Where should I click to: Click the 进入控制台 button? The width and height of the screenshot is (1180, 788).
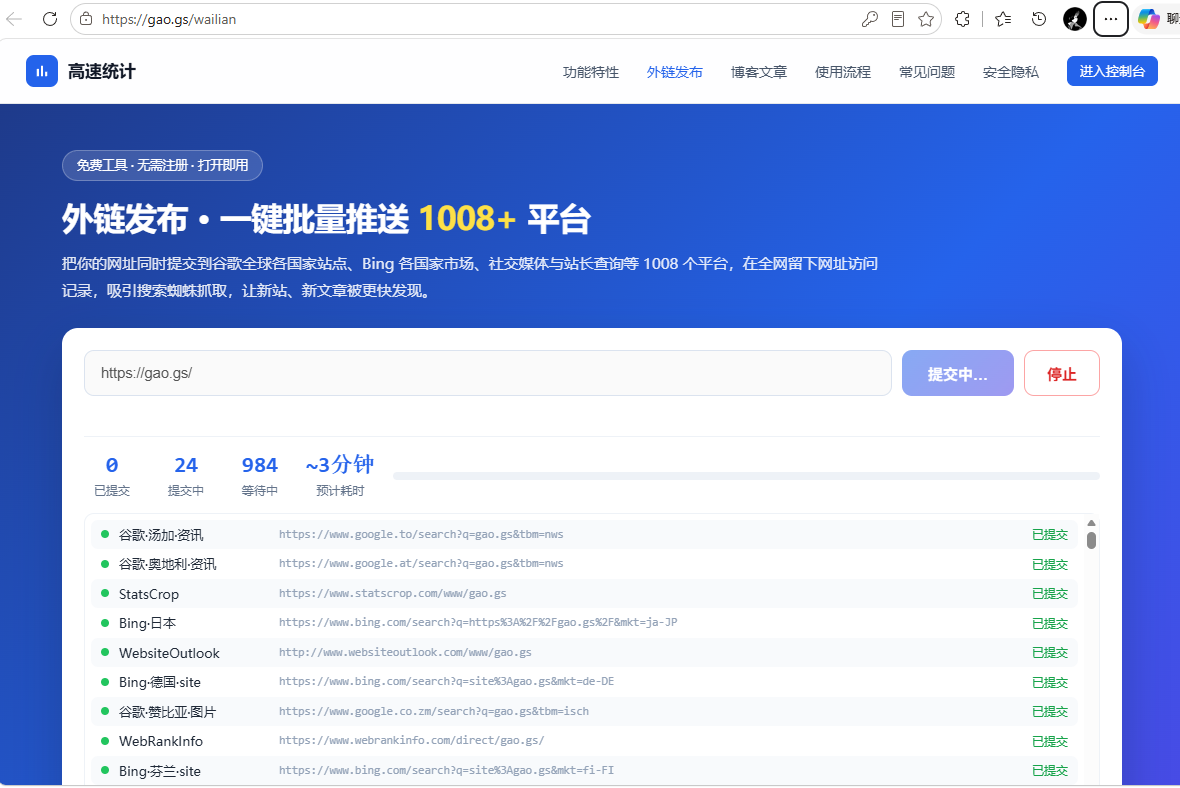point(1112,71)
